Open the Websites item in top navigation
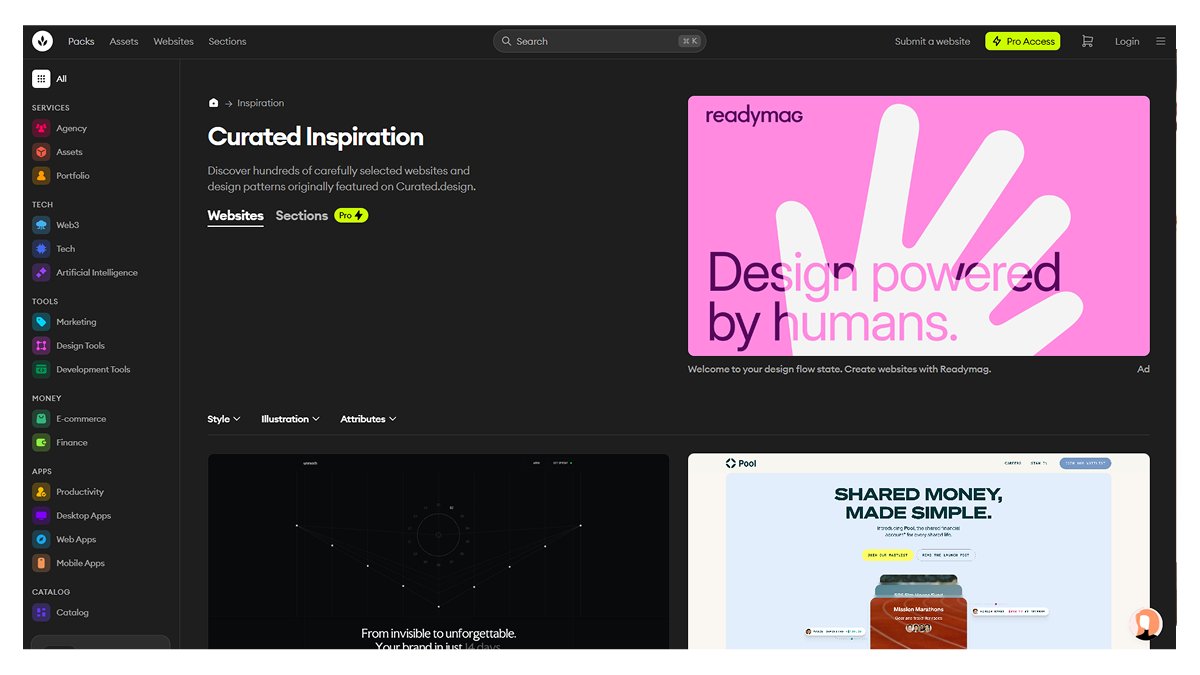This screenshot has height=675, width=1200. [174, 41]
